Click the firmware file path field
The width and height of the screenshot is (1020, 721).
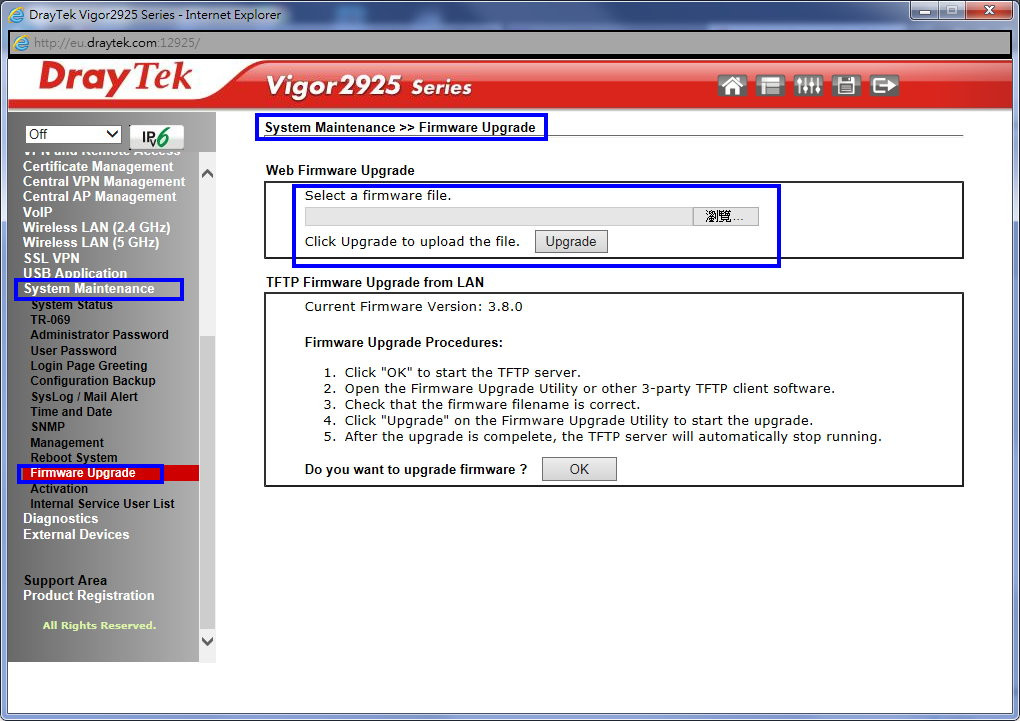tap(498, 217)
